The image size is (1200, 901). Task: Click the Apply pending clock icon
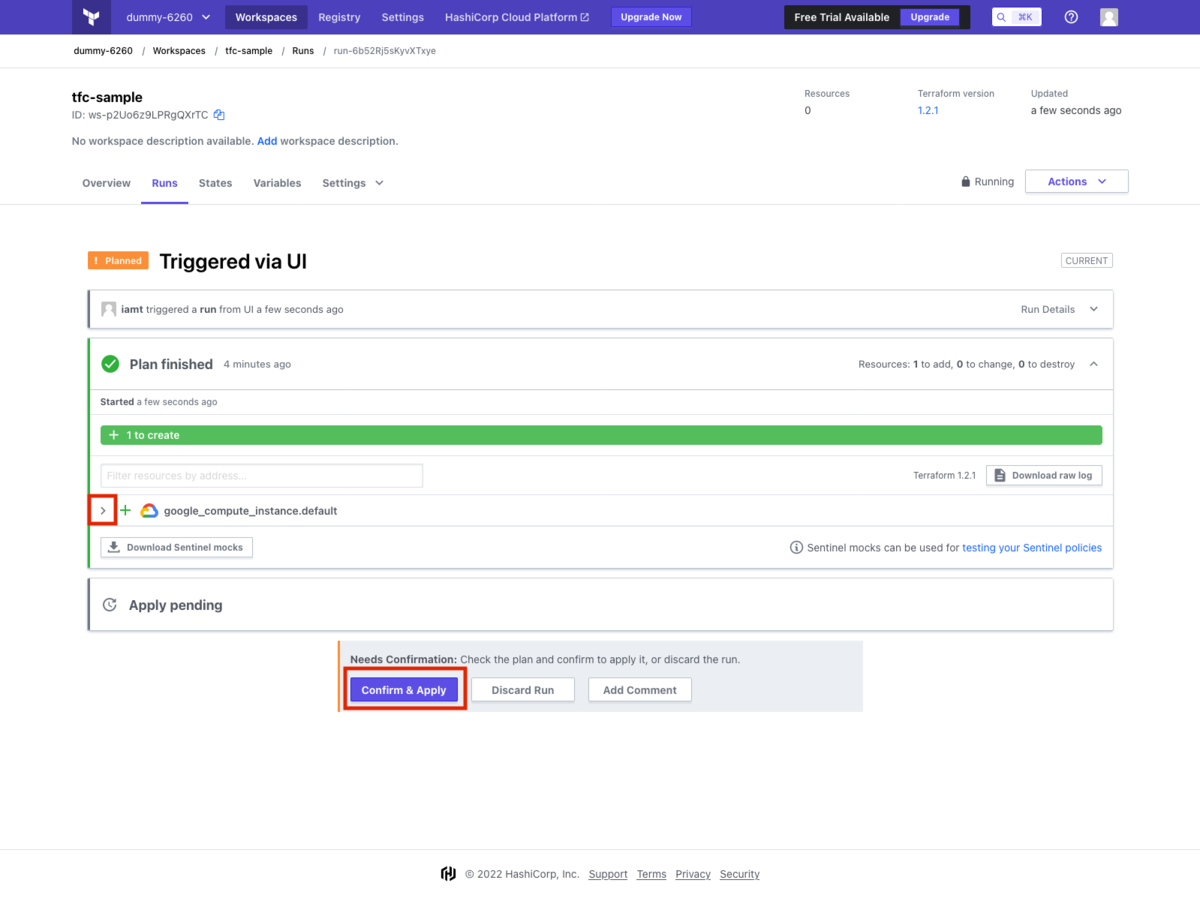click(110, 605)
